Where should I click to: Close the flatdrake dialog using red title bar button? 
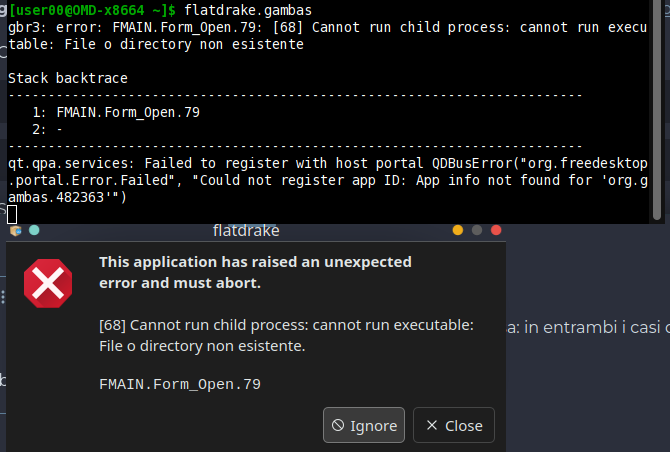(495, 231)
